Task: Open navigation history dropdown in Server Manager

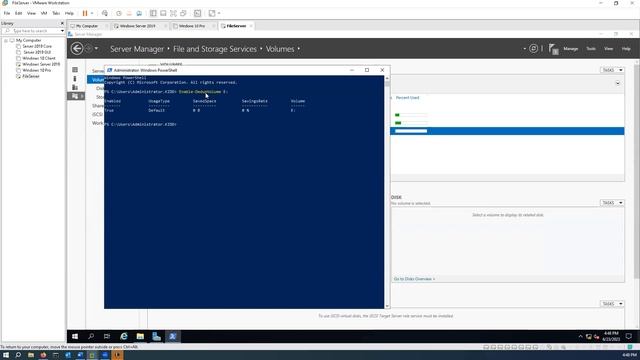Action: pyautogui.click(x=96, y=49)
